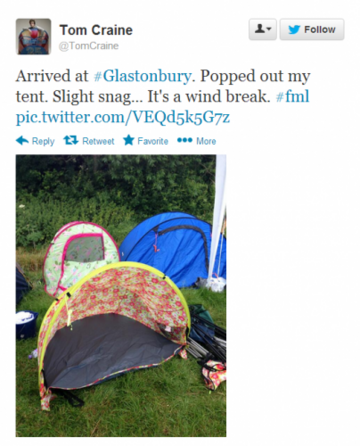Click the Favorite star icon
Viewport: 360px width, 446px height.
coord(129,140)
